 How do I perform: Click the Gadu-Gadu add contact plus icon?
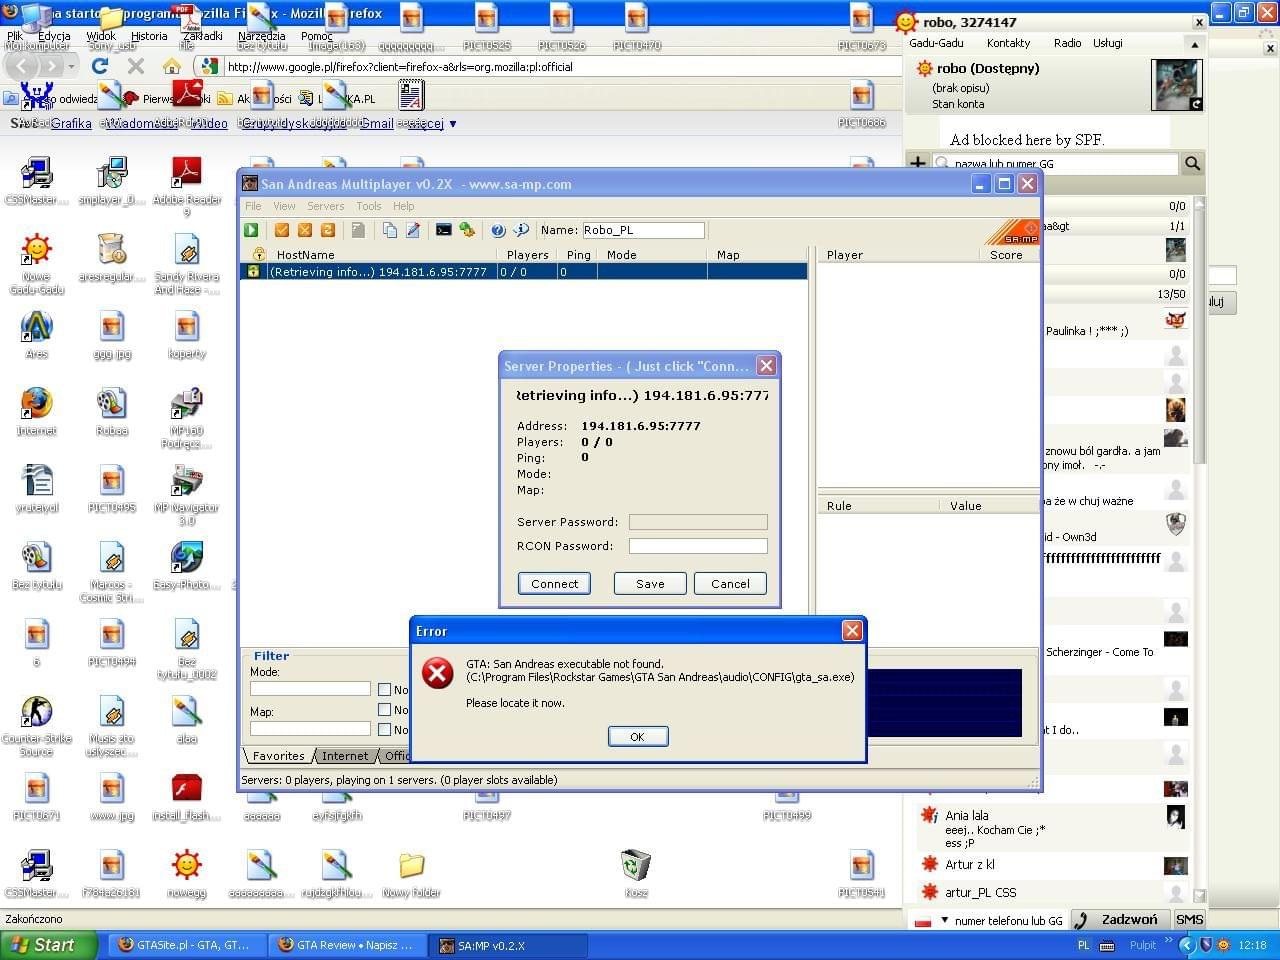917,163
